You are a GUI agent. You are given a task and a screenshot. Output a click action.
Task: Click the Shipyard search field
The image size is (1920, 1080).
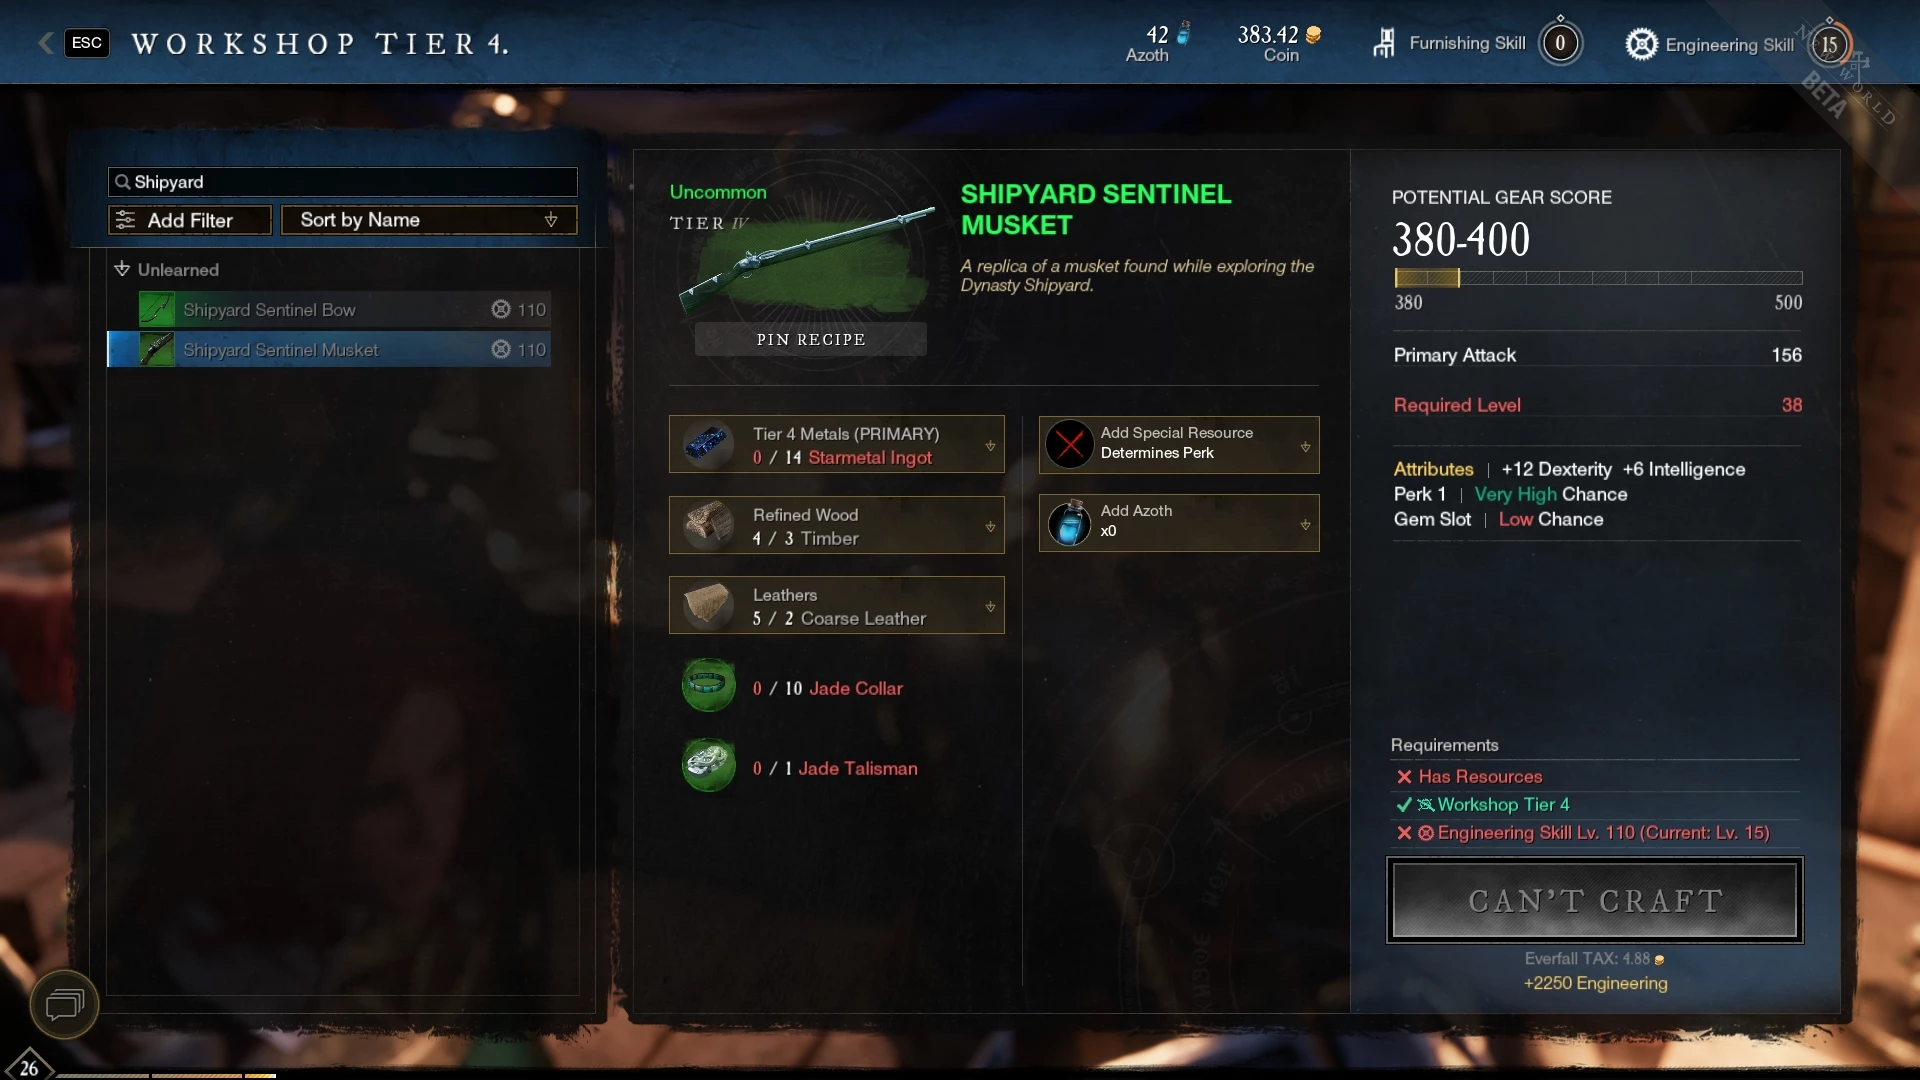(x=343, y=182)
